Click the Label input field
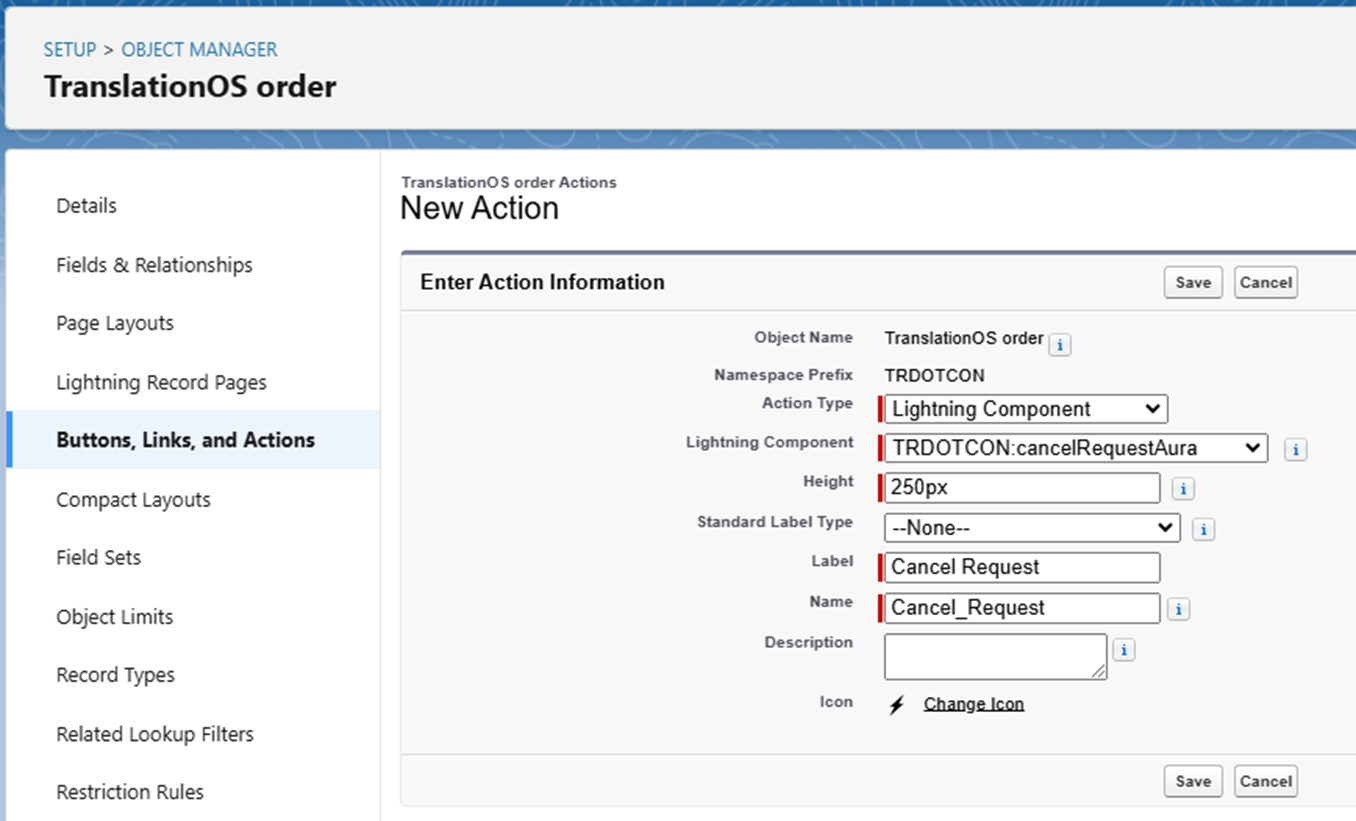 pos(1022,567)
